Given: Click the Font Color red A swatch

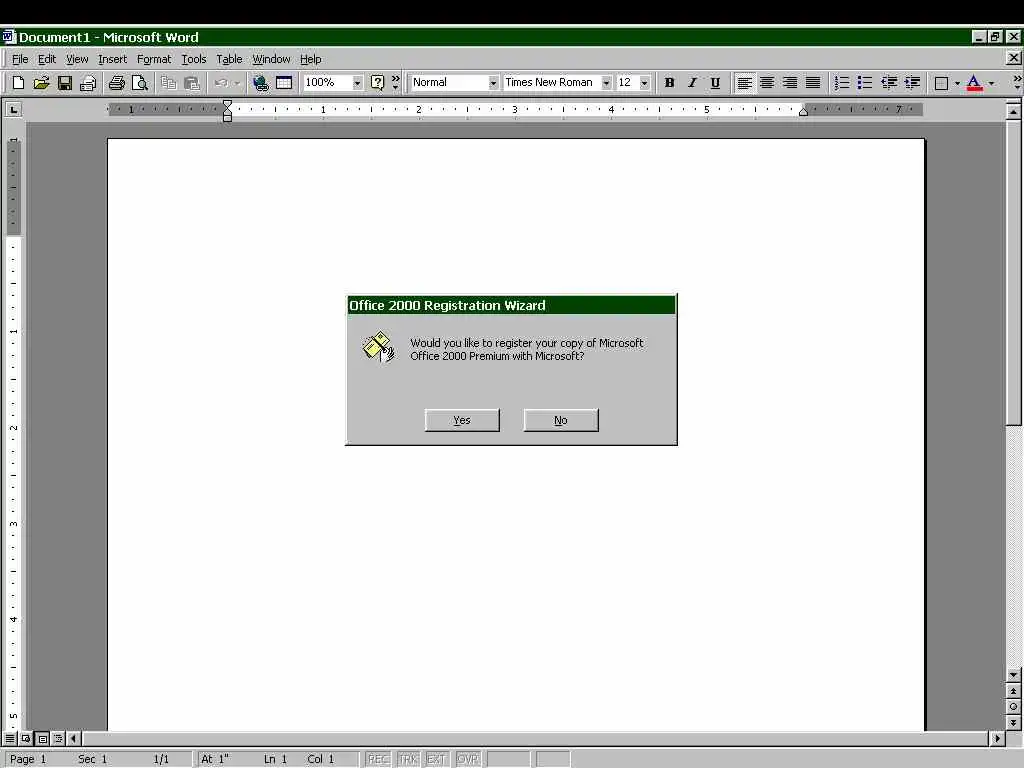Looking at the screenshot, I should click(974, 83).
